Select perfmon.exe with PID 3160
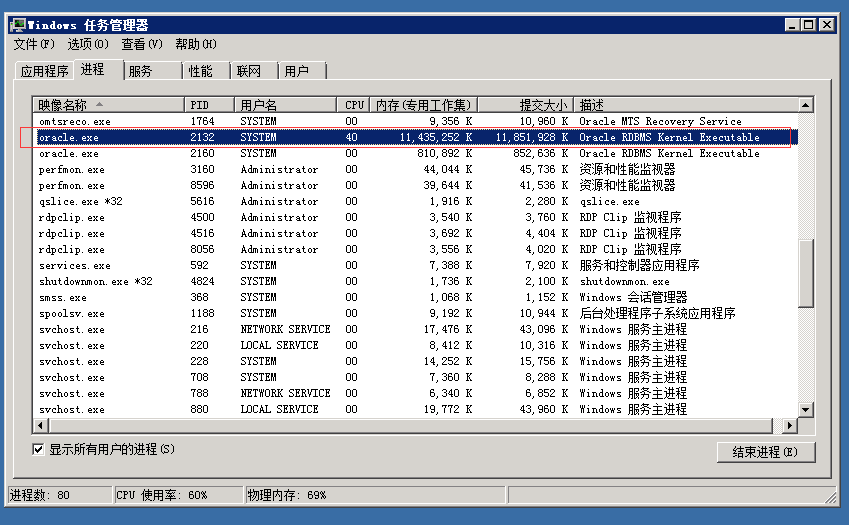 (415, 169)
